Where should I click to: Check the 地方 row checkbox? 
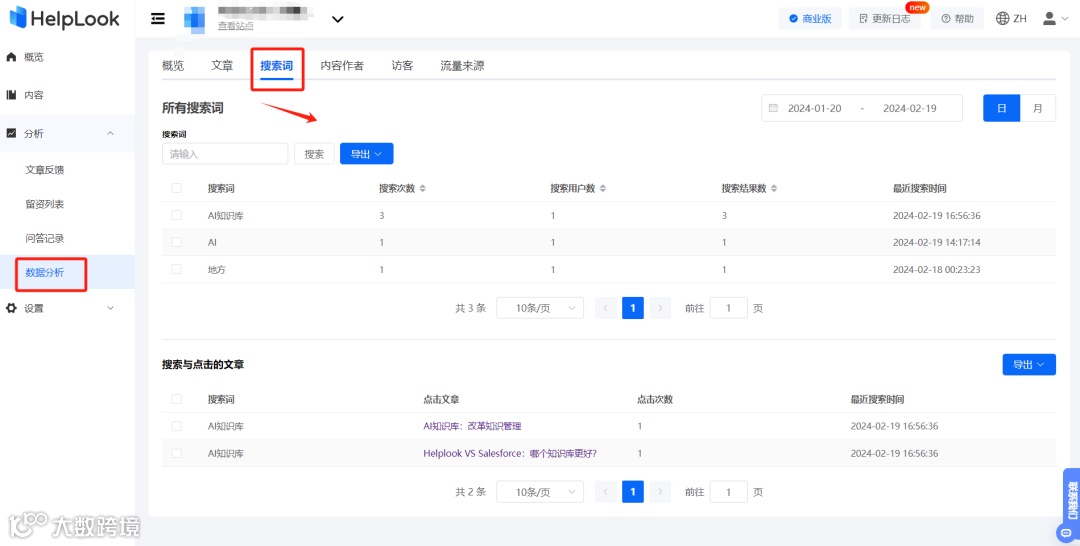click(177, 269)
